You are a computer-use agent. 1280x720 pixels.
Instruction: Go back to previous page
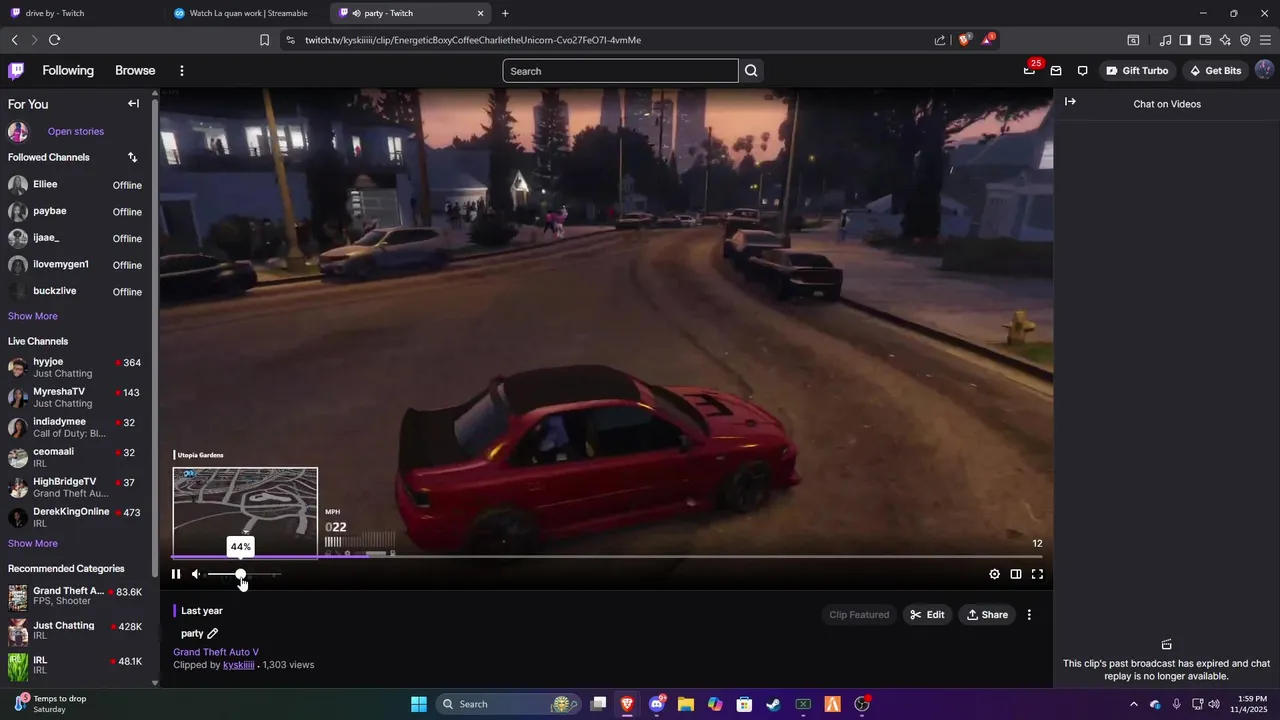pos(14,40)
